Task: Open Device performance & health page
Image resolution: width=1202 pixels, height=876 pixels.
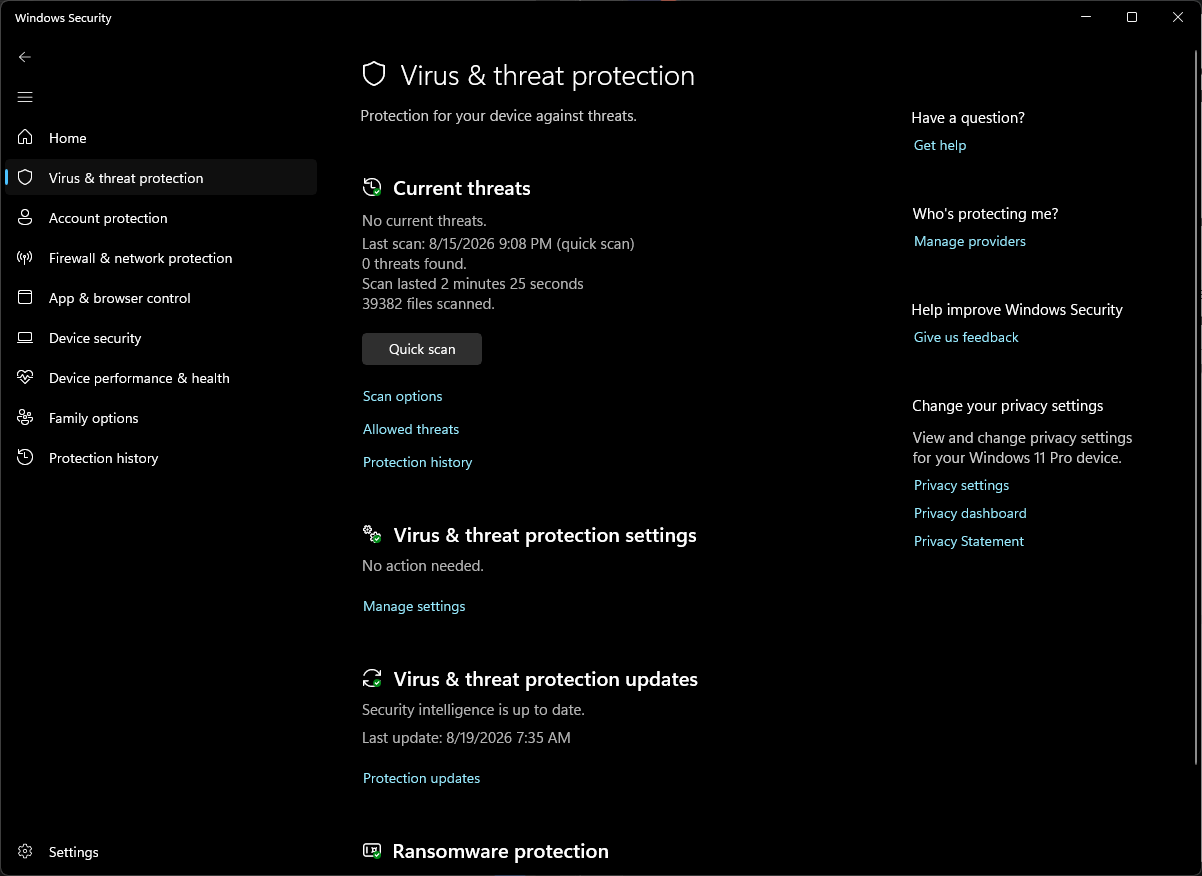Action: tap(161, 377)
